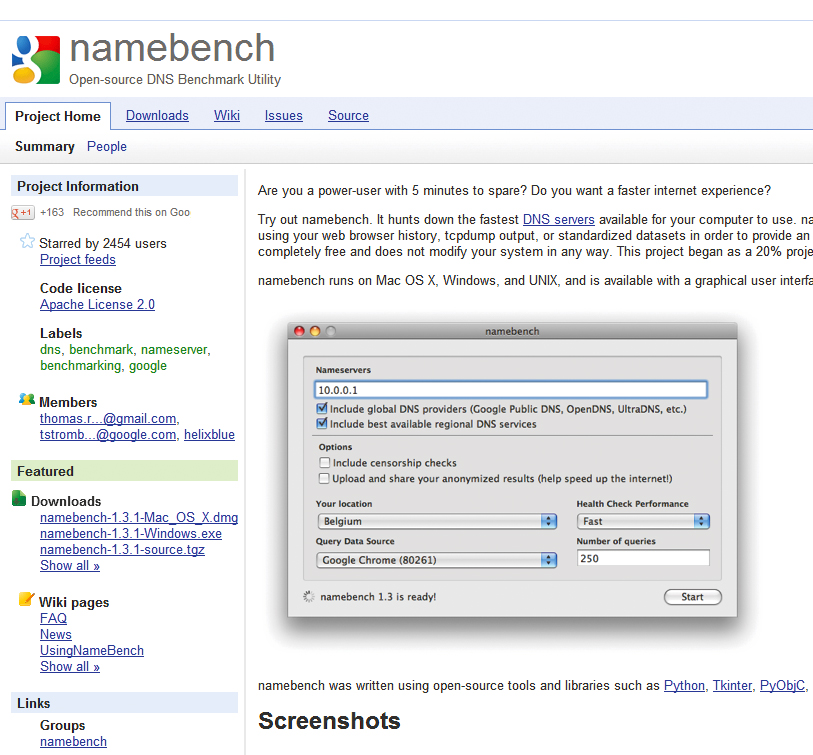813x755 pixels.
Task: Star the project with the star icon
Action: pyautogui.click(x=27, y=242)
